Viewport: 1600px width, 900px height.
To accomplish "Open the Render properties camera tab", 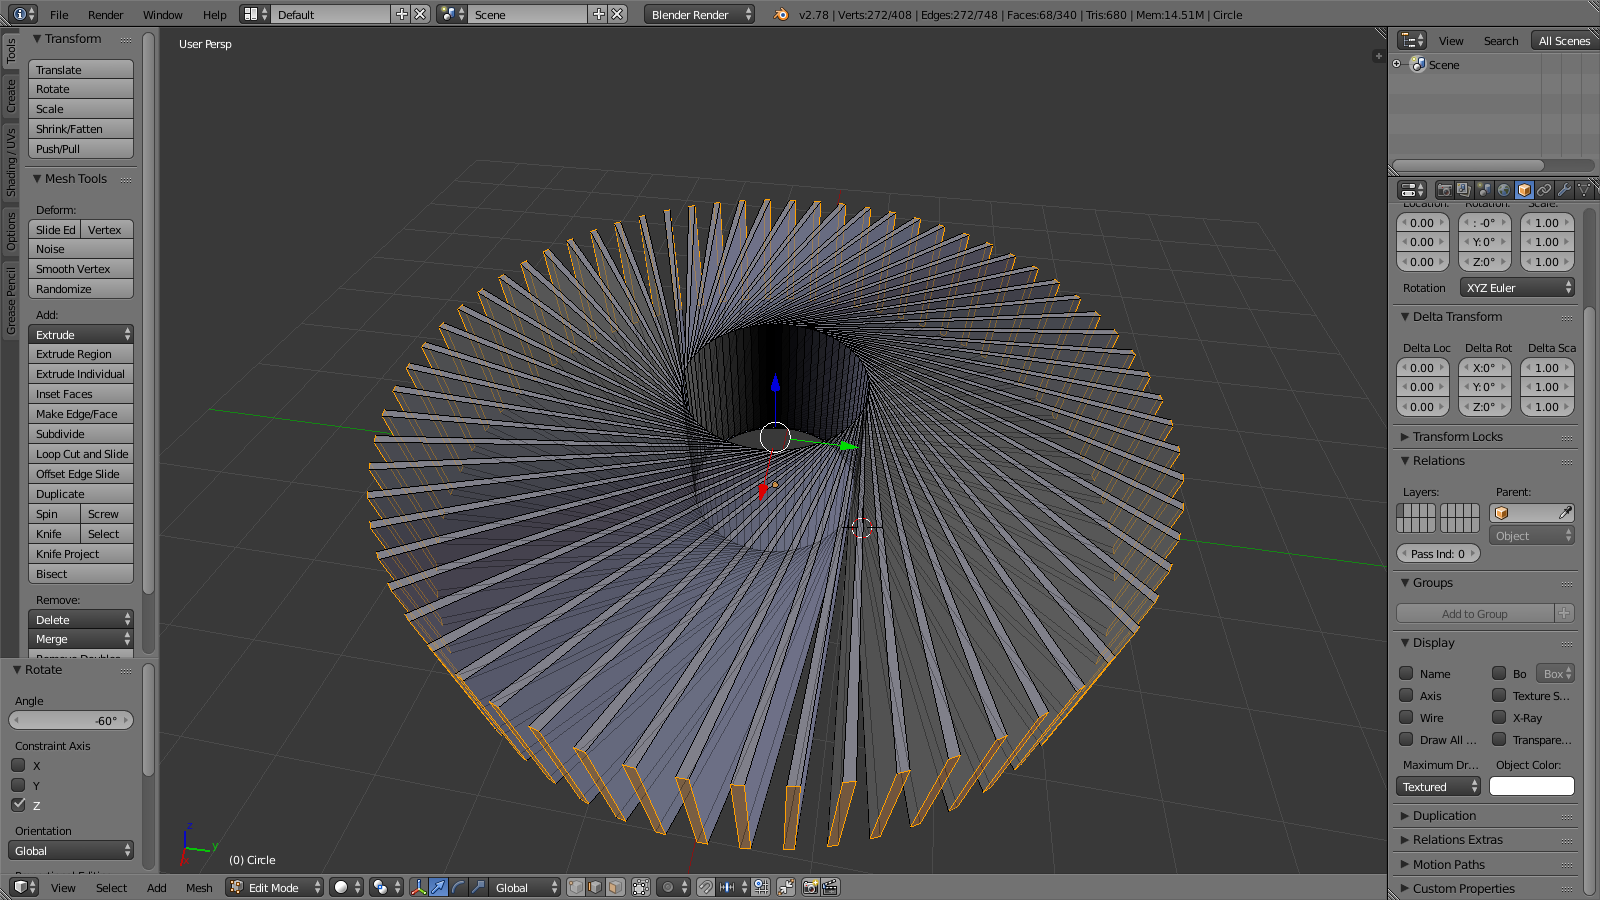I will pyautogui.click(x=1444, y=190).
